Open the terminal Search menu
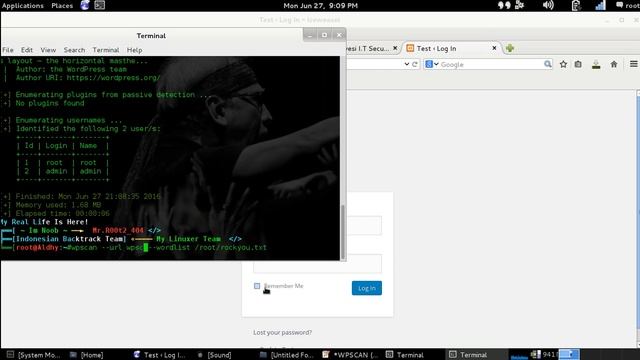Screen dimensions: 640x360 point(74,50)
